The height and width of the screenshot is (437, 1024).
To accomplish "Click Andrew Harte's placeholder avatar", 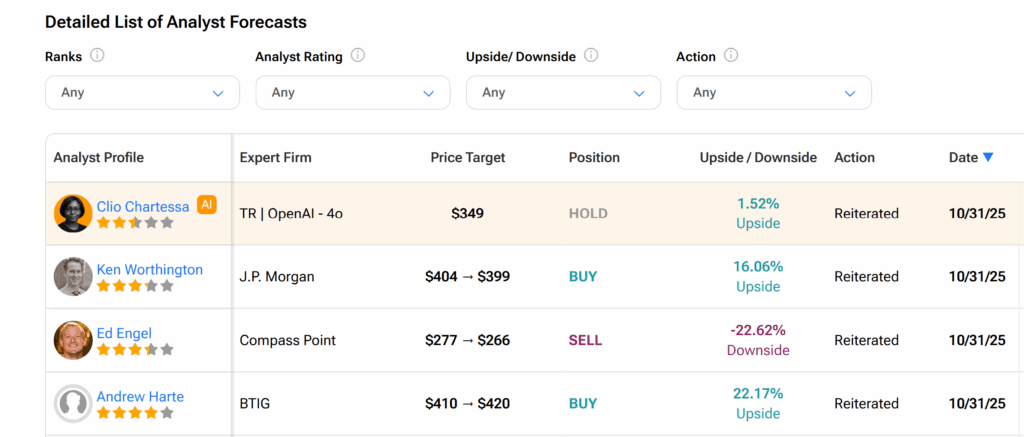I will pos(73,403).
